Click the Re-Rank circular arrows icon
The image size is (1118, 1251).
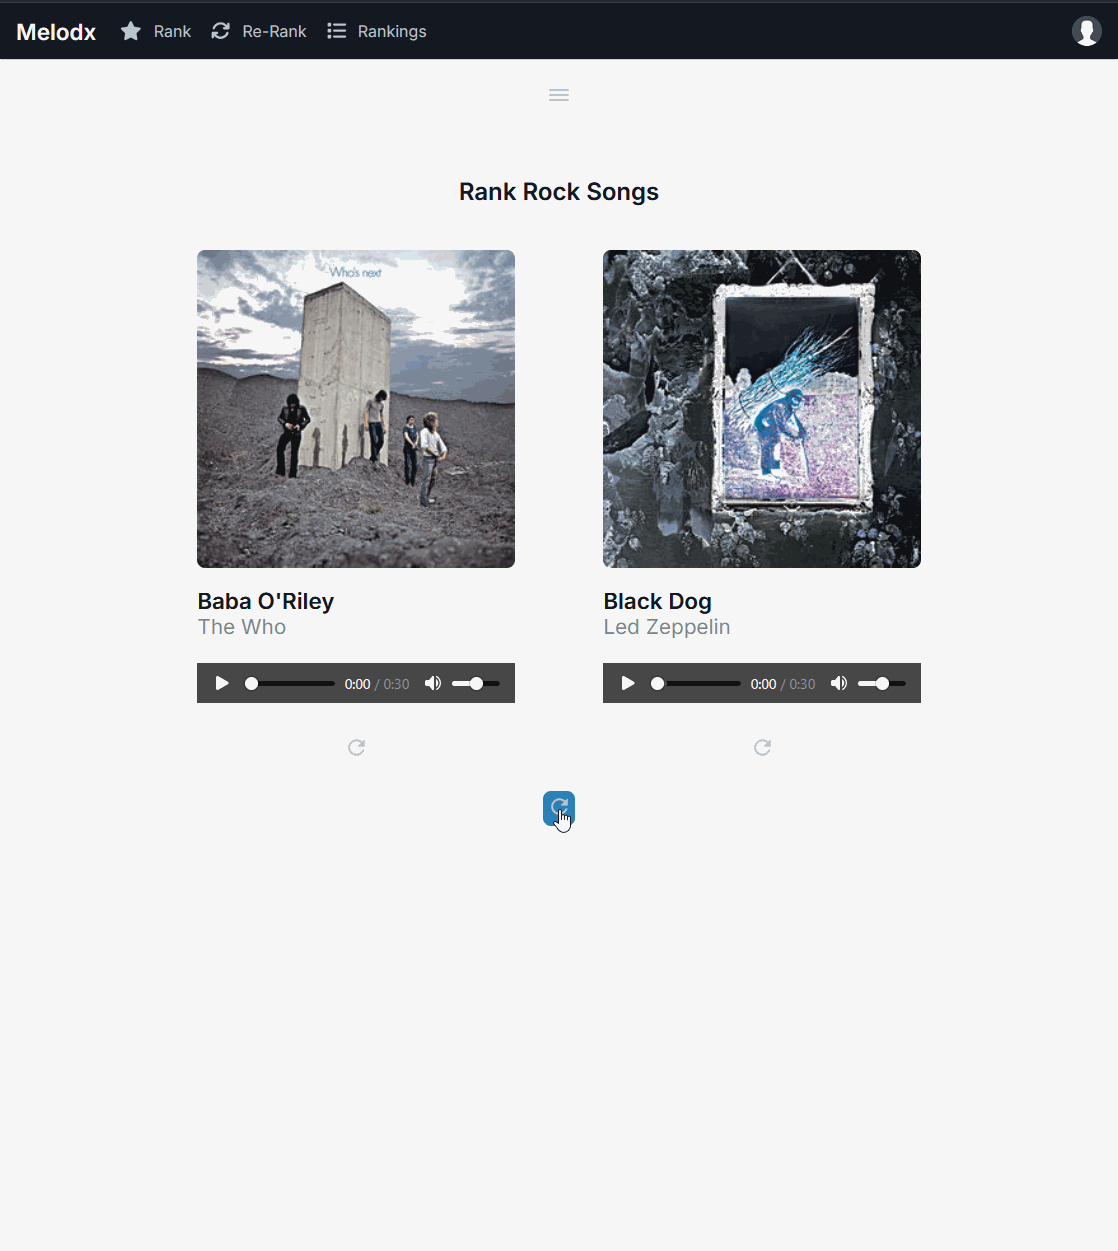221,31
